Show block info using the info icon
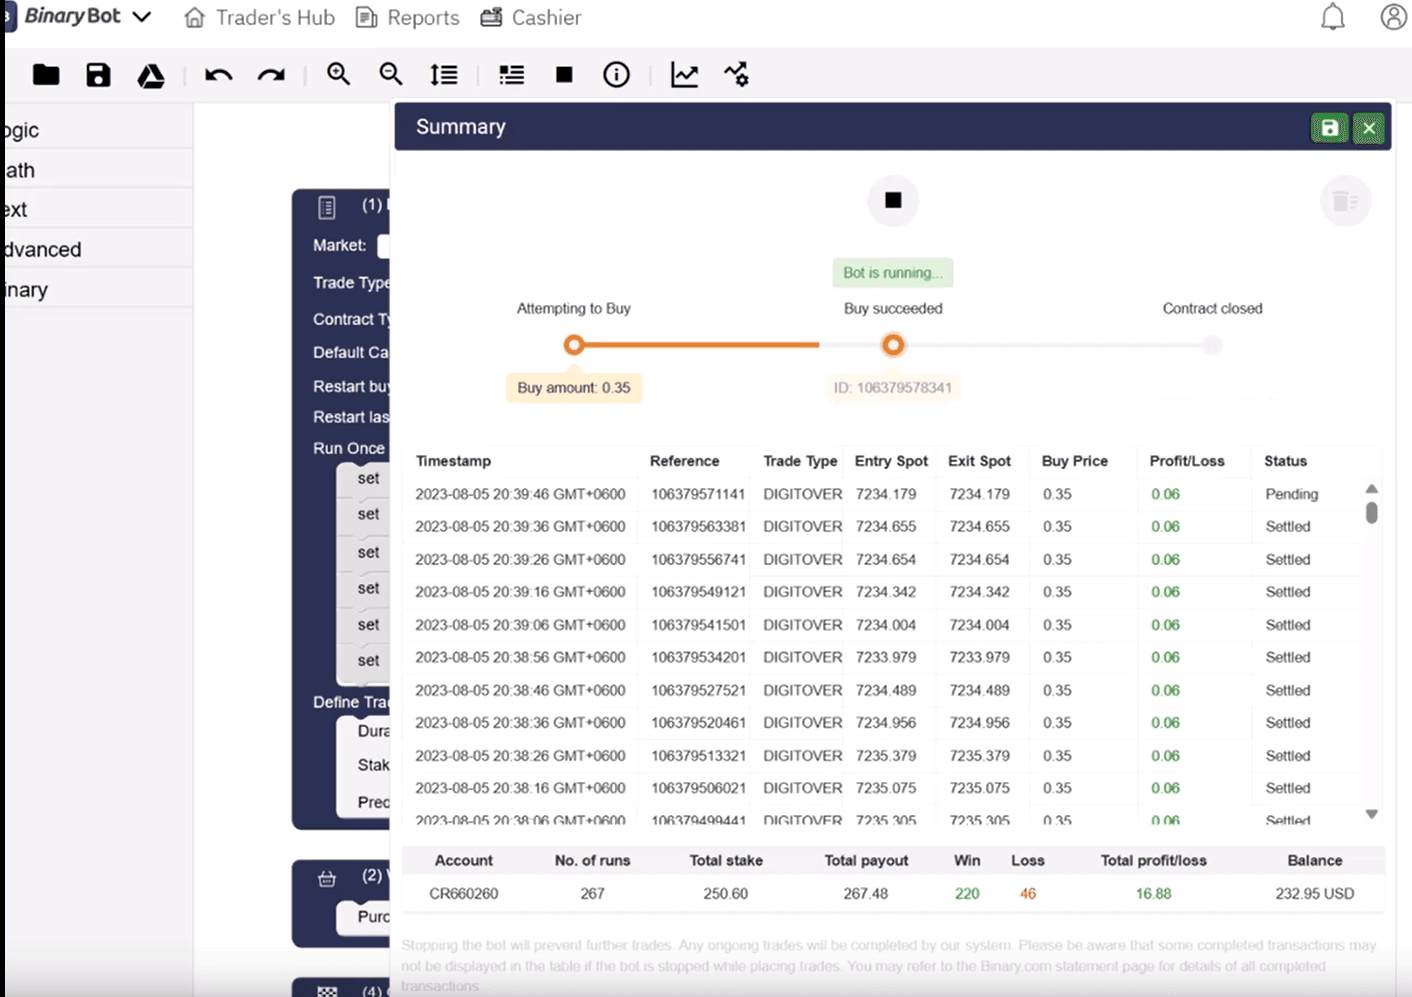This screenshot has height=997, width=1412. coord(616,74)
